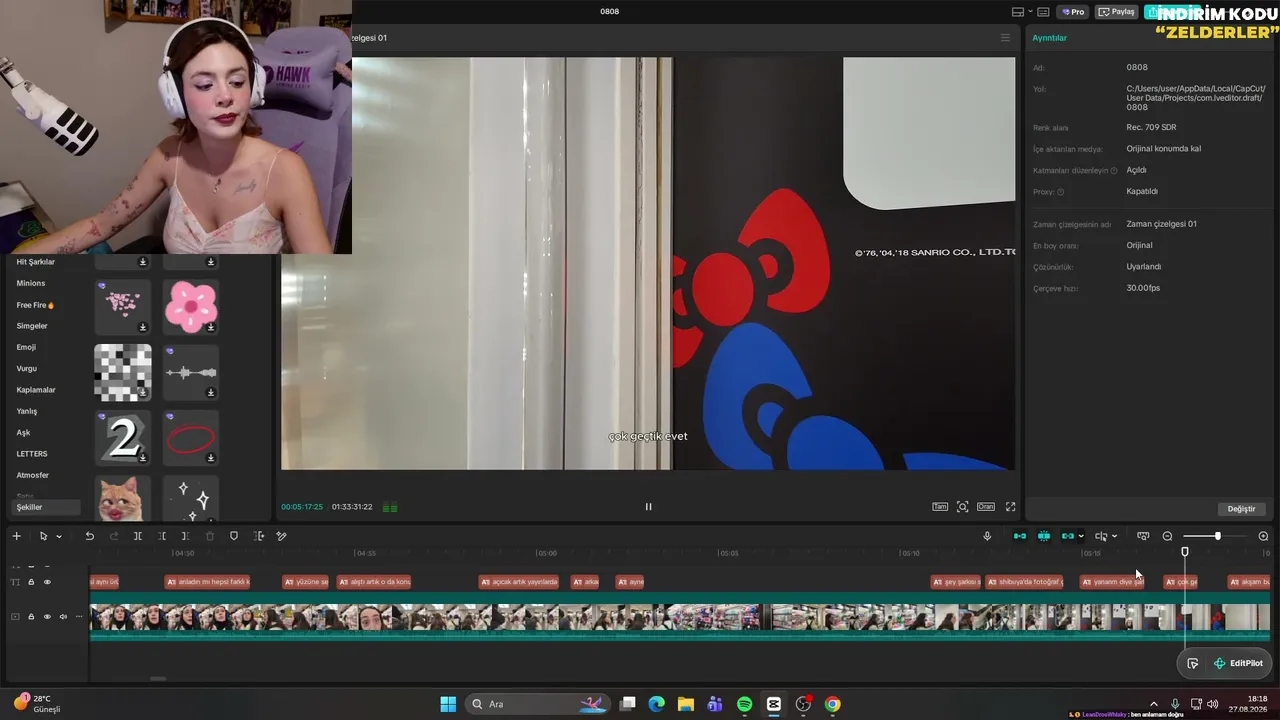Open Google Chrome from the taskbar
1280x720 pixels.
tap(832, 704)
